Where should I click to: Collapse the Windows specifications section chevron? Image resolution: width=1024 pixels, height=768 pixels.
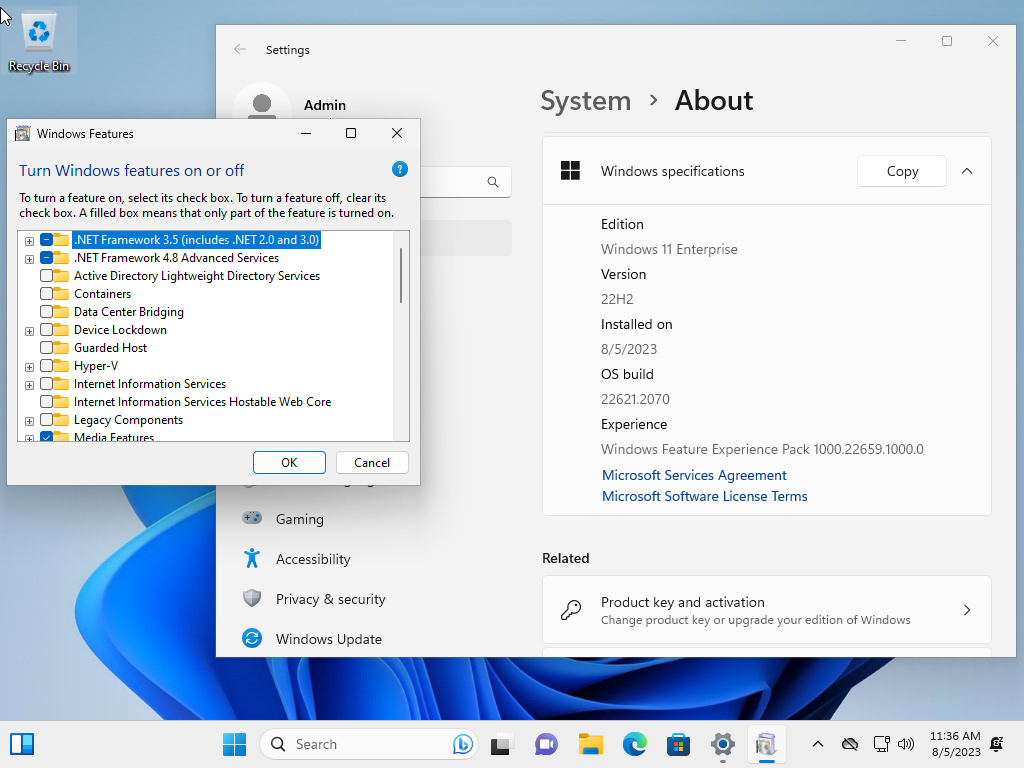967,170
